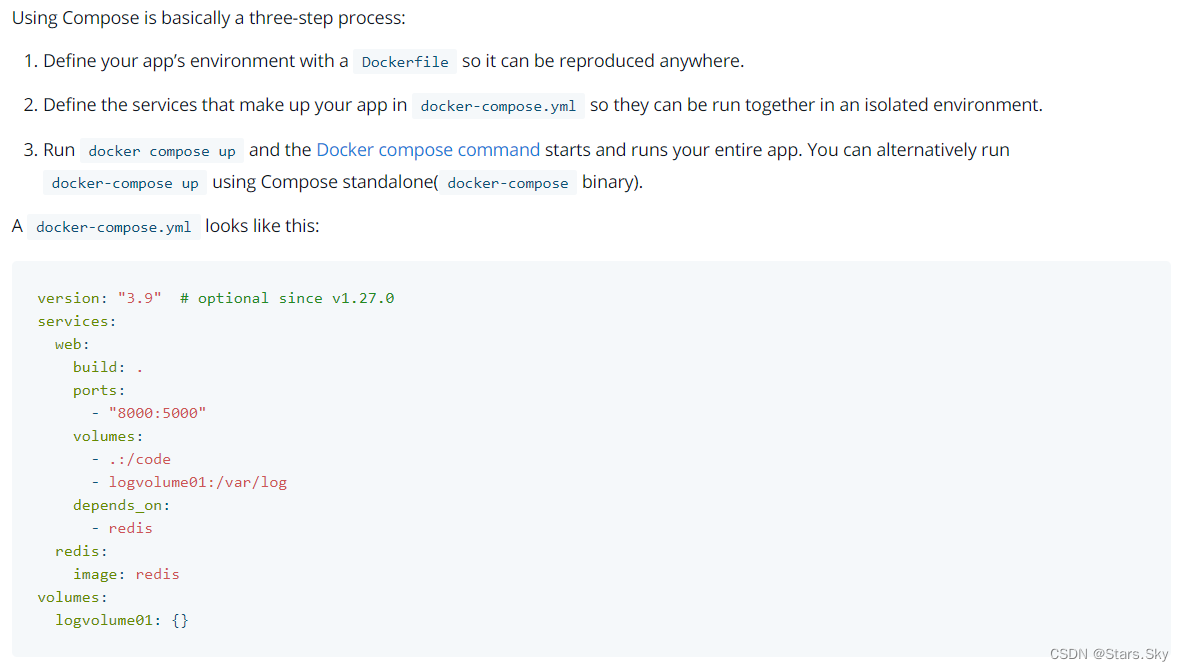The width and height of the screenshot is (1184, 671).
Task: Select the web: service entry
Action: tap(70, 343)
